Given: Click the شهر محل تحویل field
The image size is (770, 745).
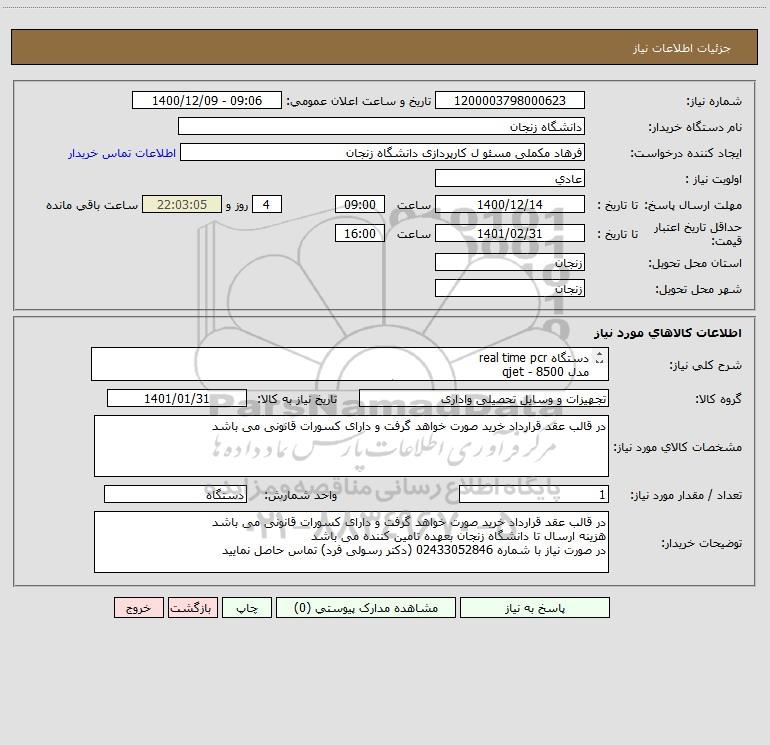Looking at the screenshot, I should [510, 289].
